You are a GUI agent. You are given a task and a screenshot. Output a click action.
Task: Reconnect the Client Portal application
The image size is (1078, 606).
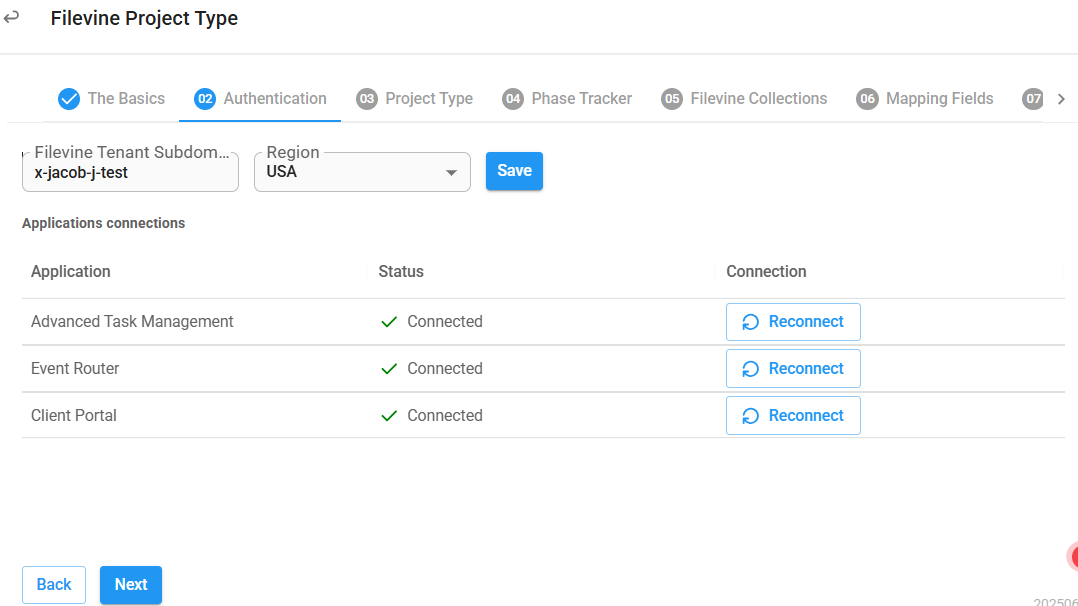pos(793,415)
